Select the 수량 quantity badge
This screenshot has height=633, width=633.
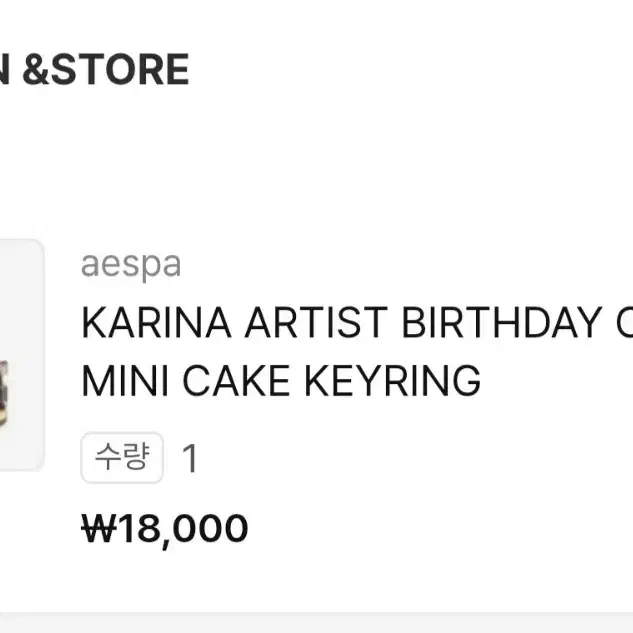click(122, 457)
